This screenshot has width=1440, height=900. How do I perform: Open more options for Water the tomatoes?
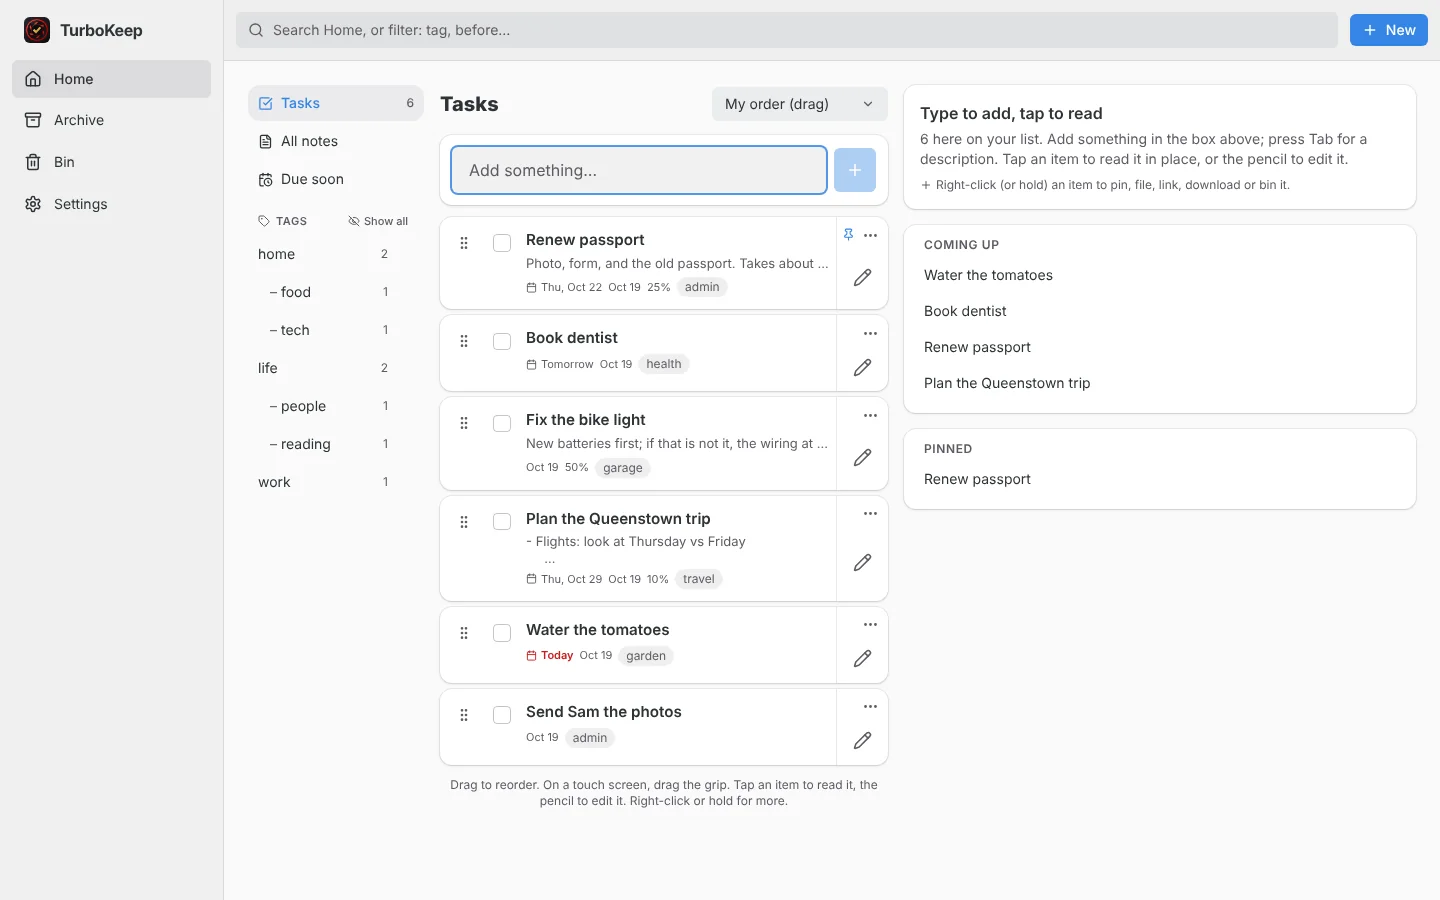pos(871,625)
